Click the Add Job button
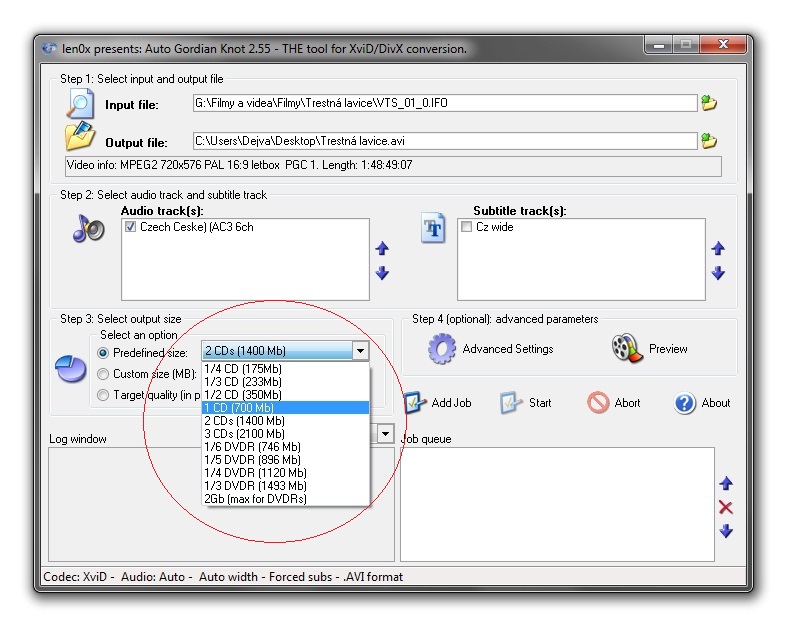 (x=438, y=402)
